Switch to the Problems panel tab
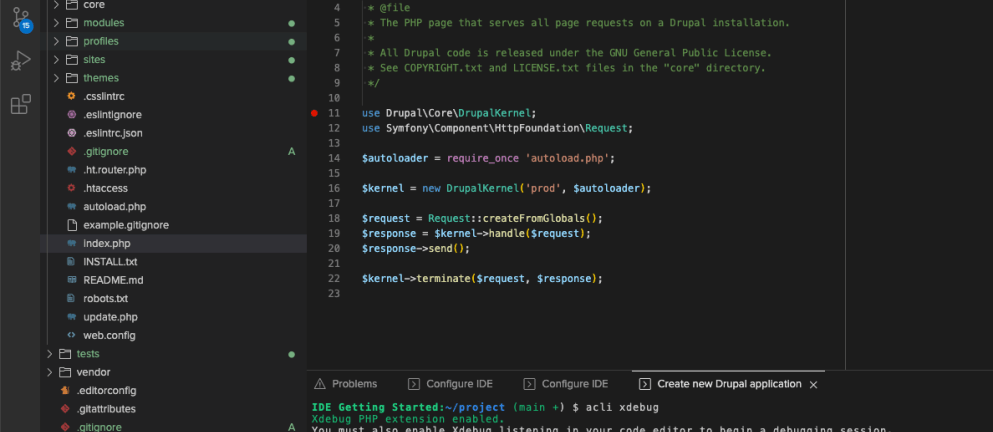The width and height of the screenshot is (993, 432). [345, 384]
